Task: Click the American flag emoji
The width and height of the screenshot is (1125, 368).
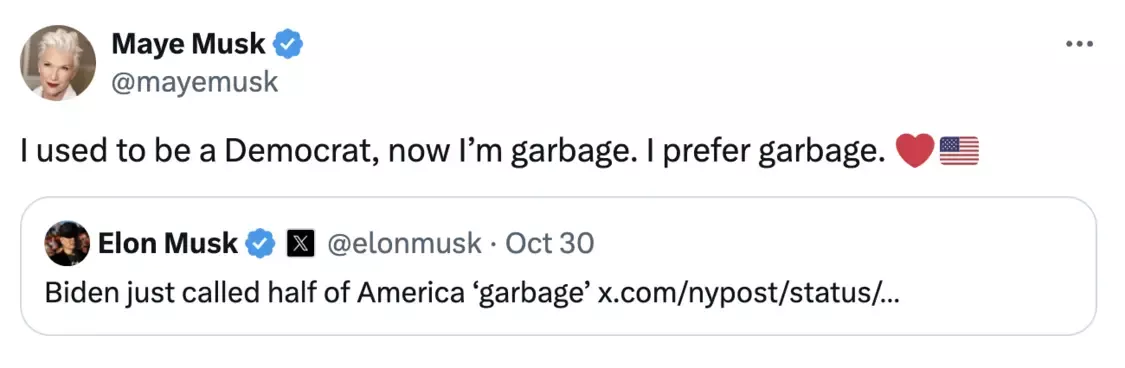Action: [x=959, y=151]
